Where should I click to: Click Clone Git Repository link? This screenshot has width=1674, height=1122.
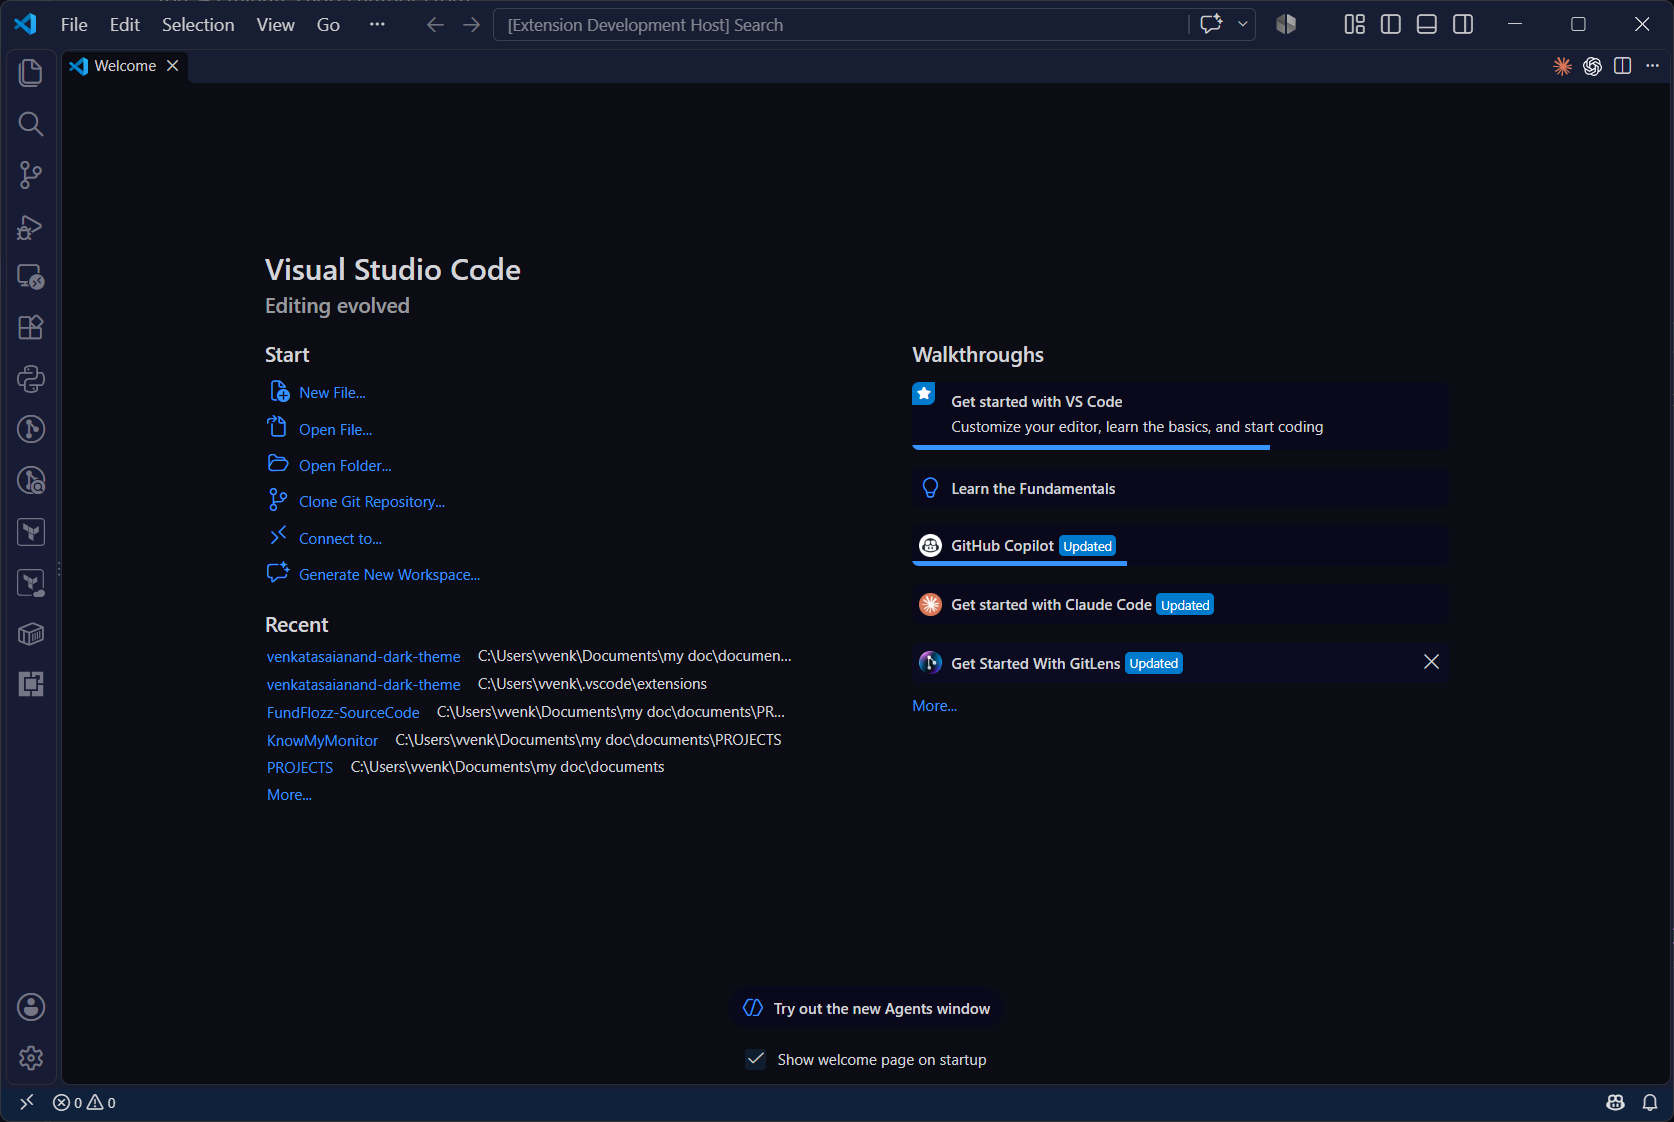[x=372, y=502]
